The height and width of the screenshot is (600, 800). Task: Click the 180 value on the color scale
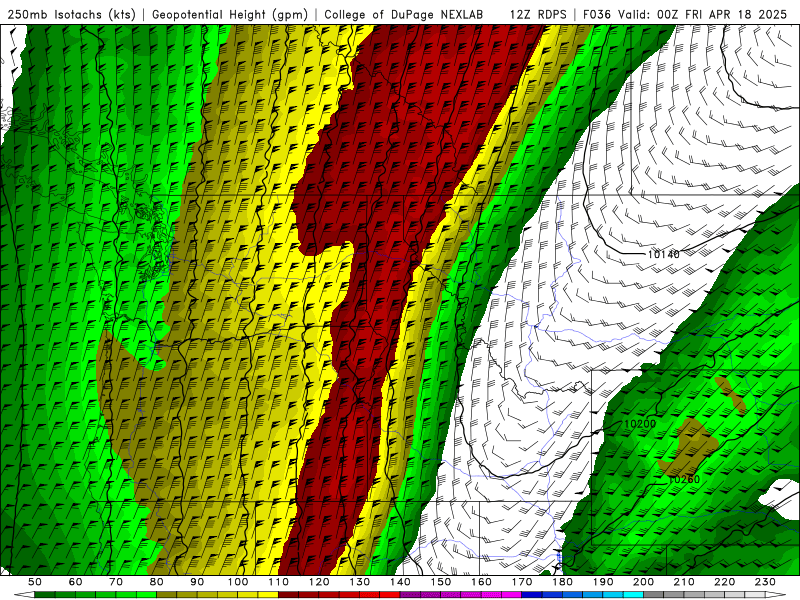tap(562, 582)
